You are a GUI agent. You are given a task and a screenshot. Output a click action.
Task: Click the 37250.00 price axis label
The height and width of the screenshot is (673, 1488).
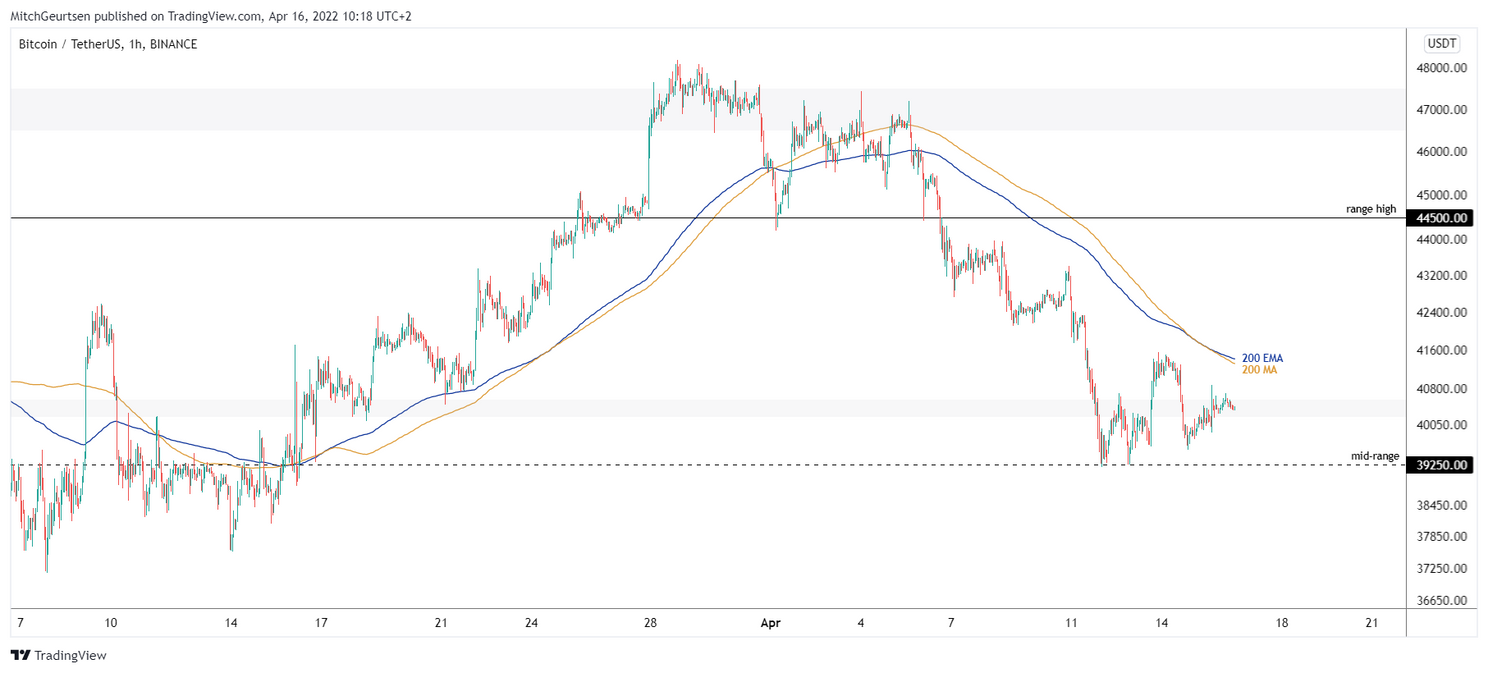(1443, 569)
